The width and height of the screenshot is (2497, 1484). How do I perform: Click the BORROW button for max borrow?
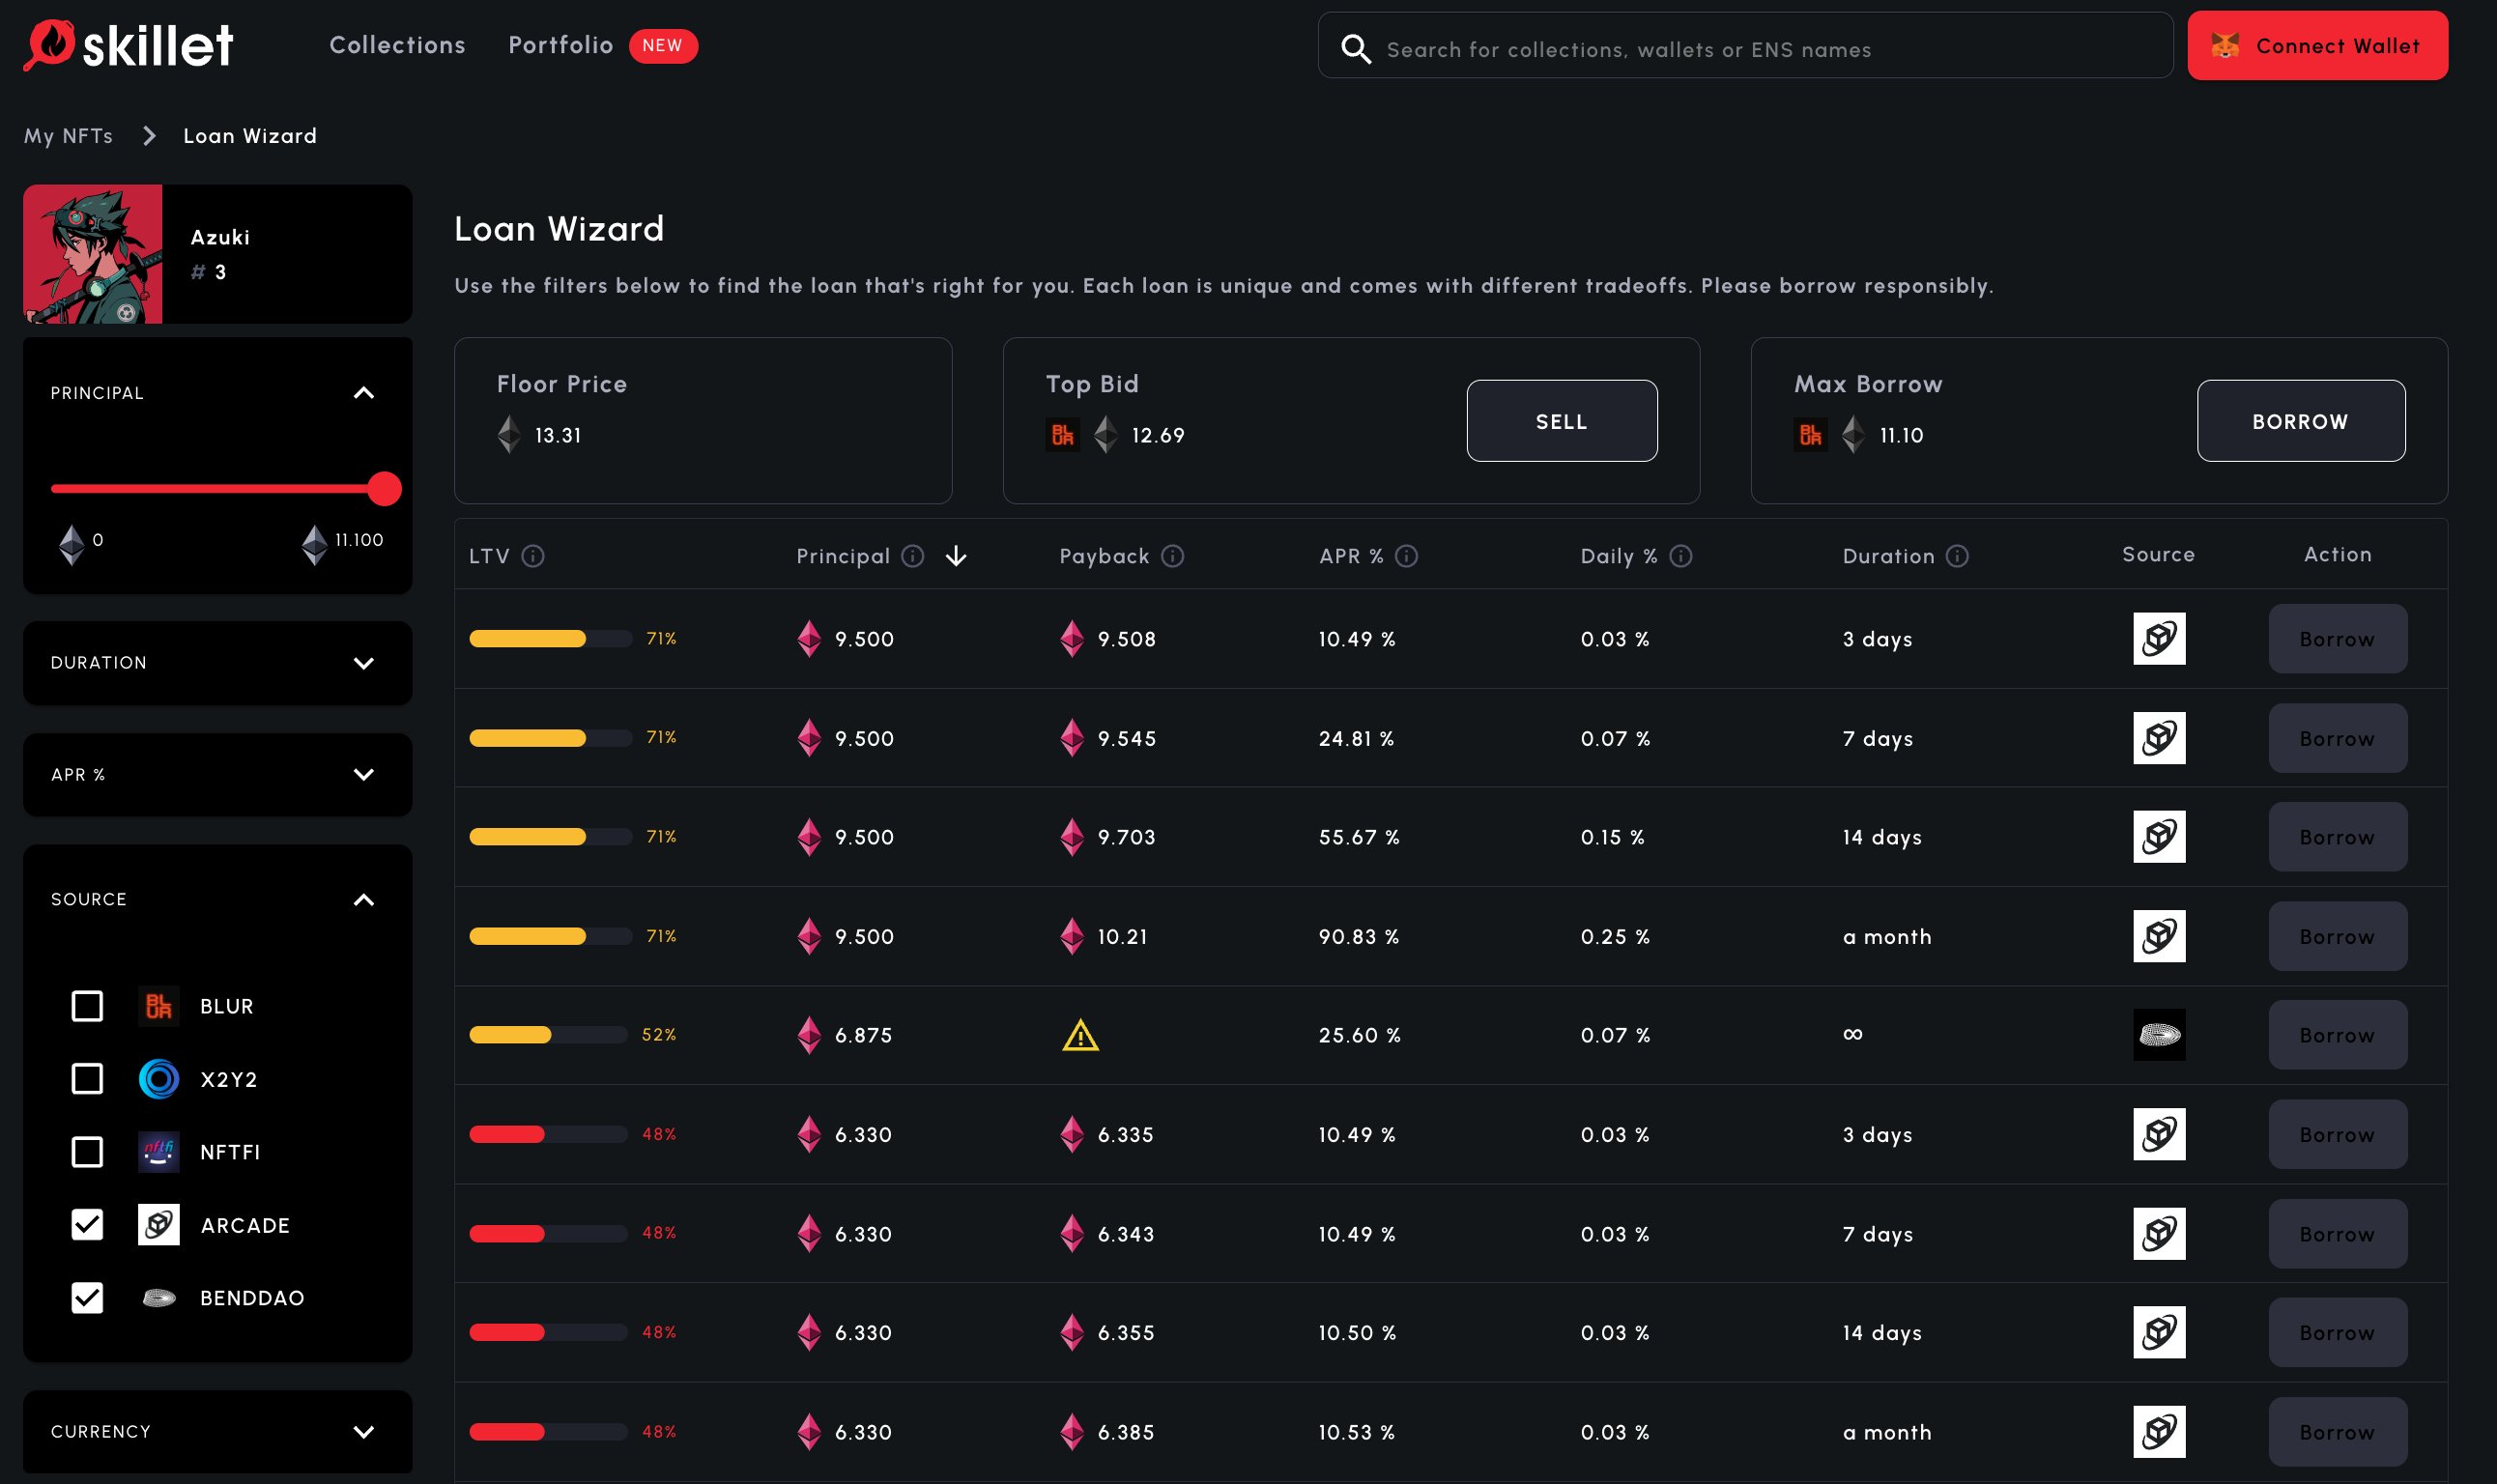coord(2301,420)
